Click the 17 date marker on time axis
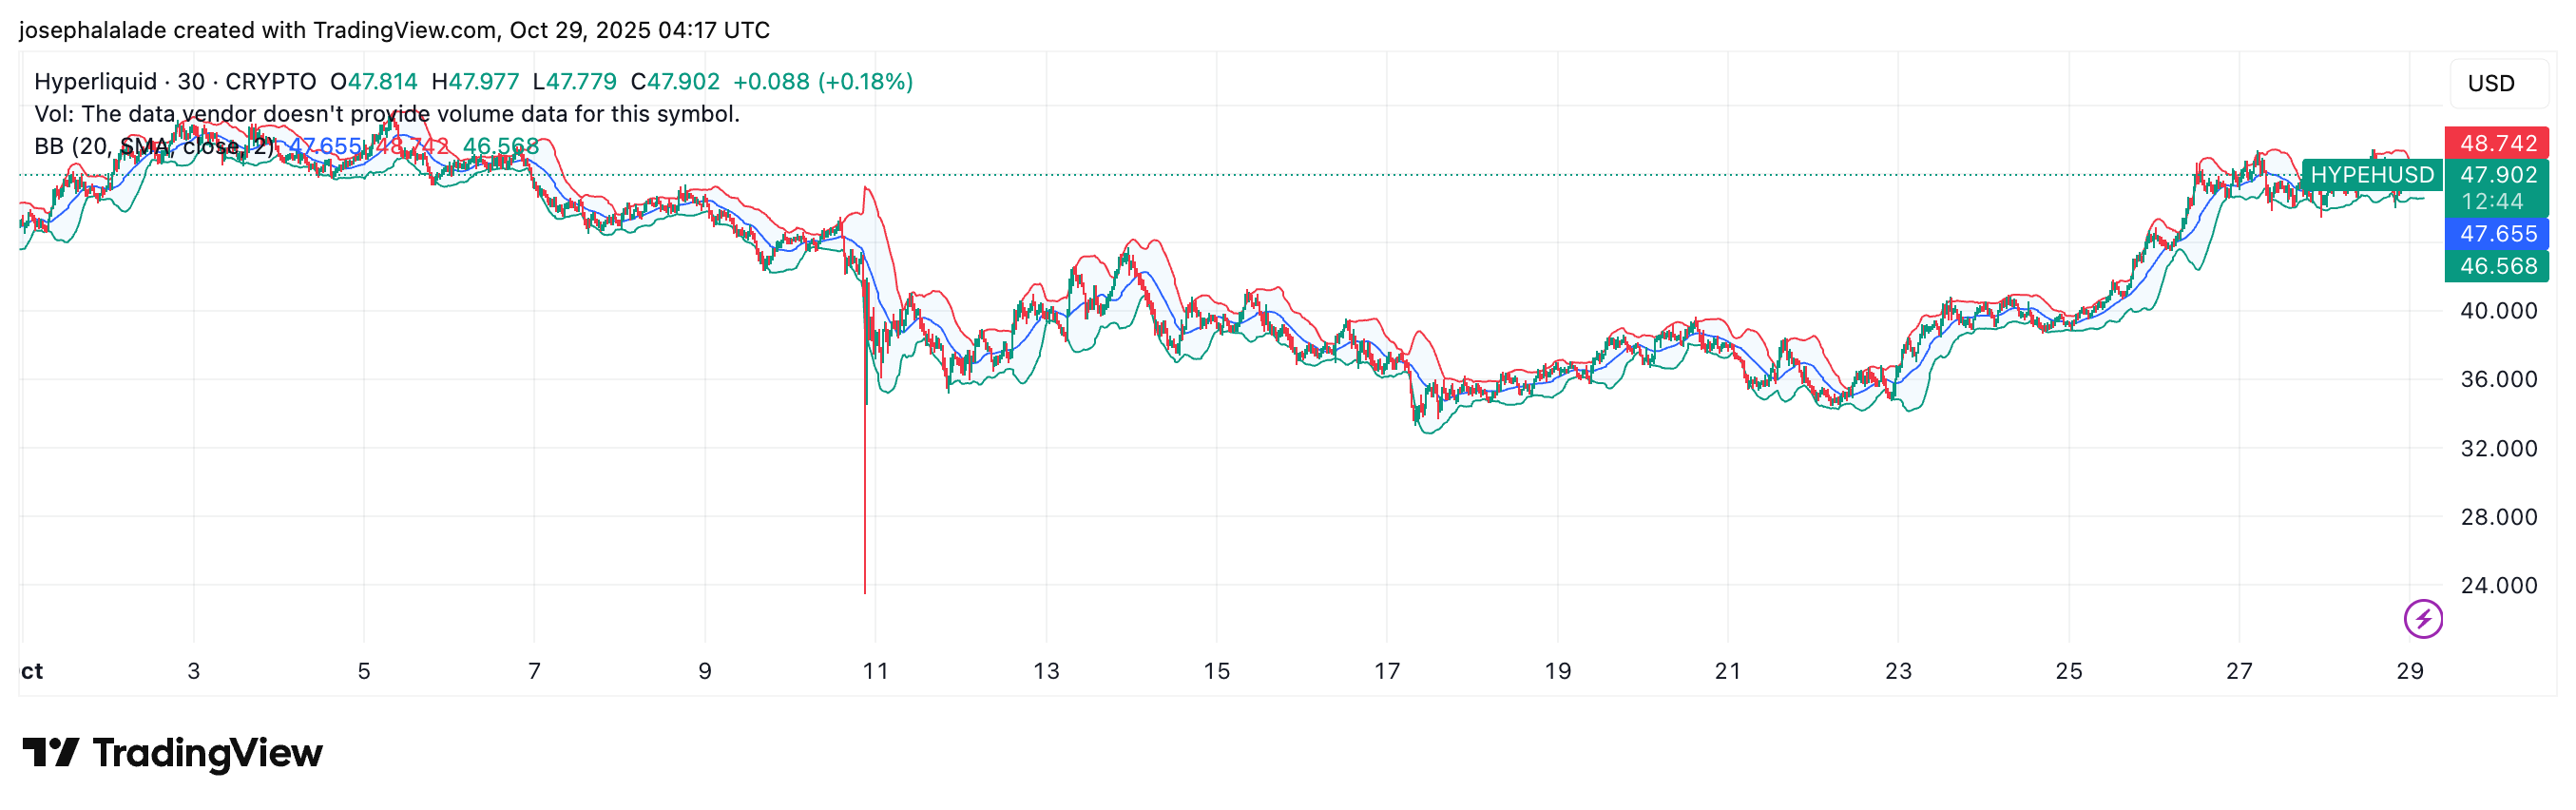 click(x=1387, y=671)
